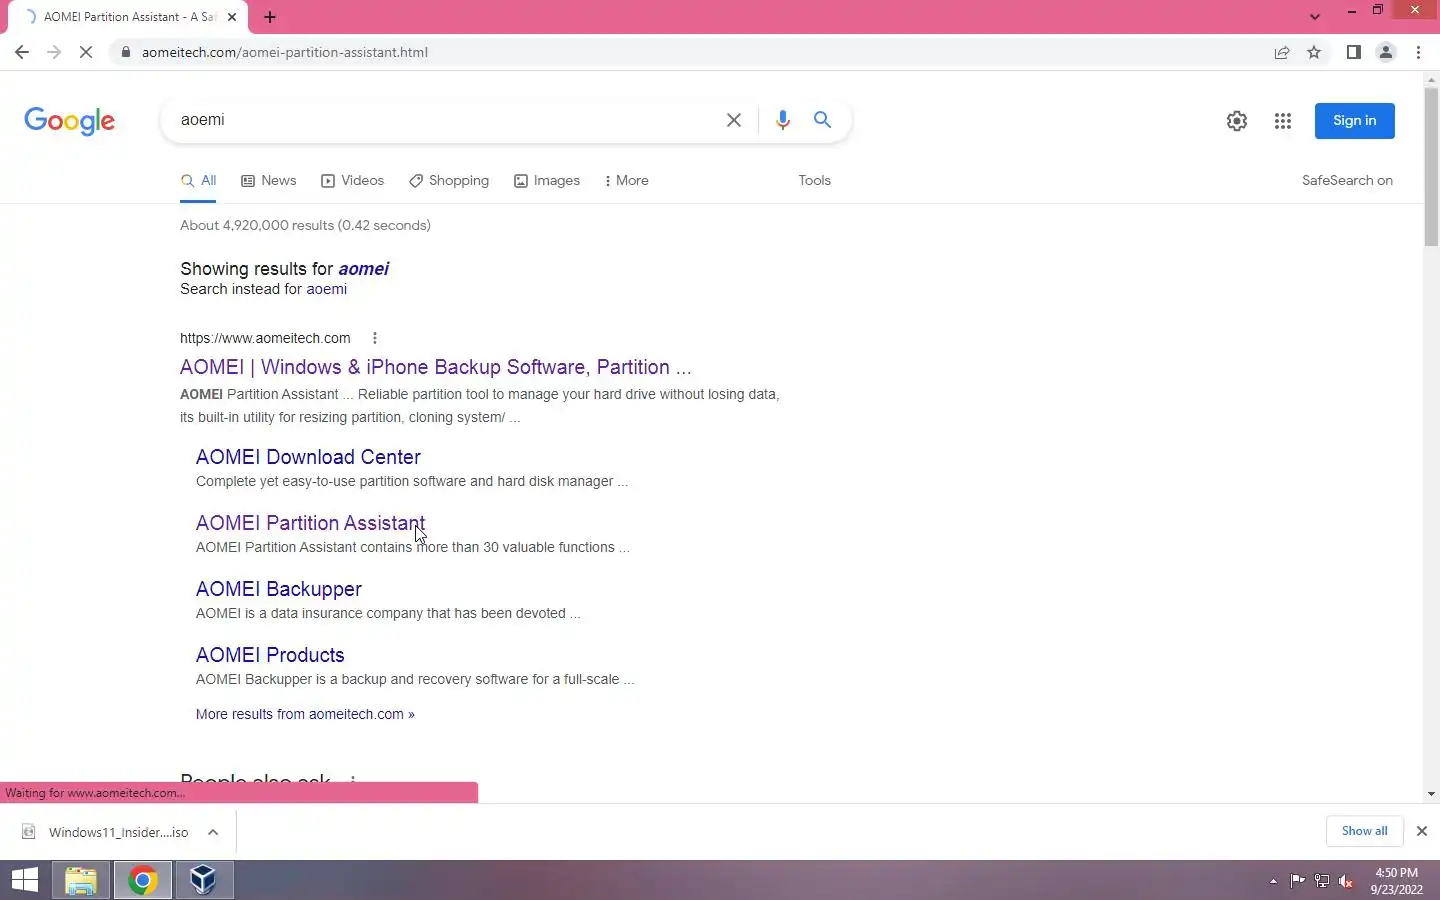1440x900 pixels.
Task: Bookmark this page with the star
Action: click(x=1314, y=52)
